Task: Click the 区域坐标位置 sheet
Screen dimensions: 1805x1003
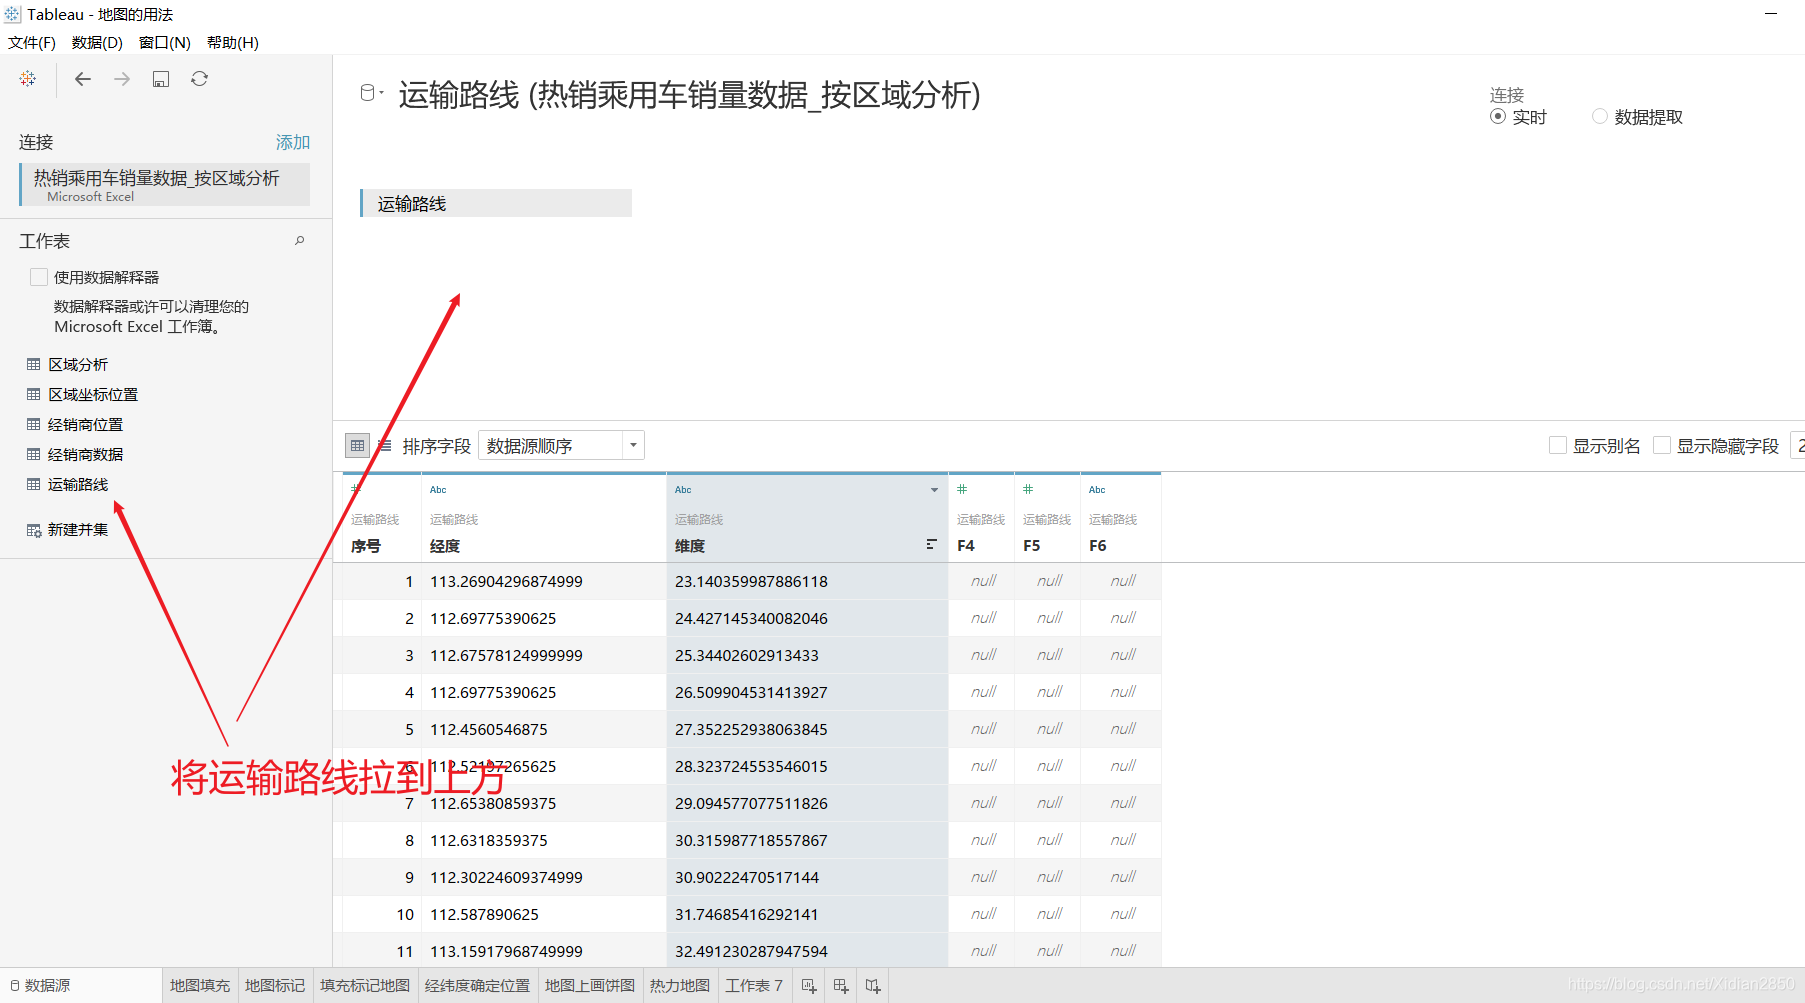Action: tap(93, 394)
